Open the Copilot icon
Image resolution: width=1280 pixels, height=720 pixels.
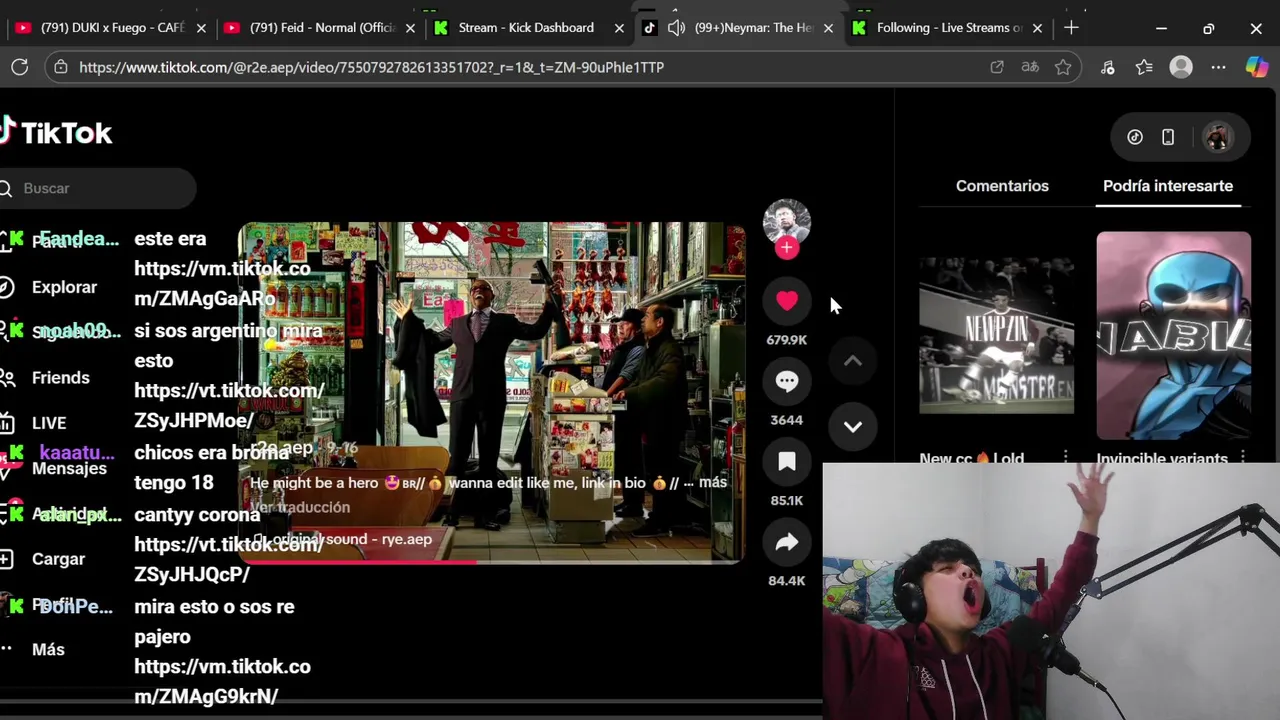pos(1257,67)
